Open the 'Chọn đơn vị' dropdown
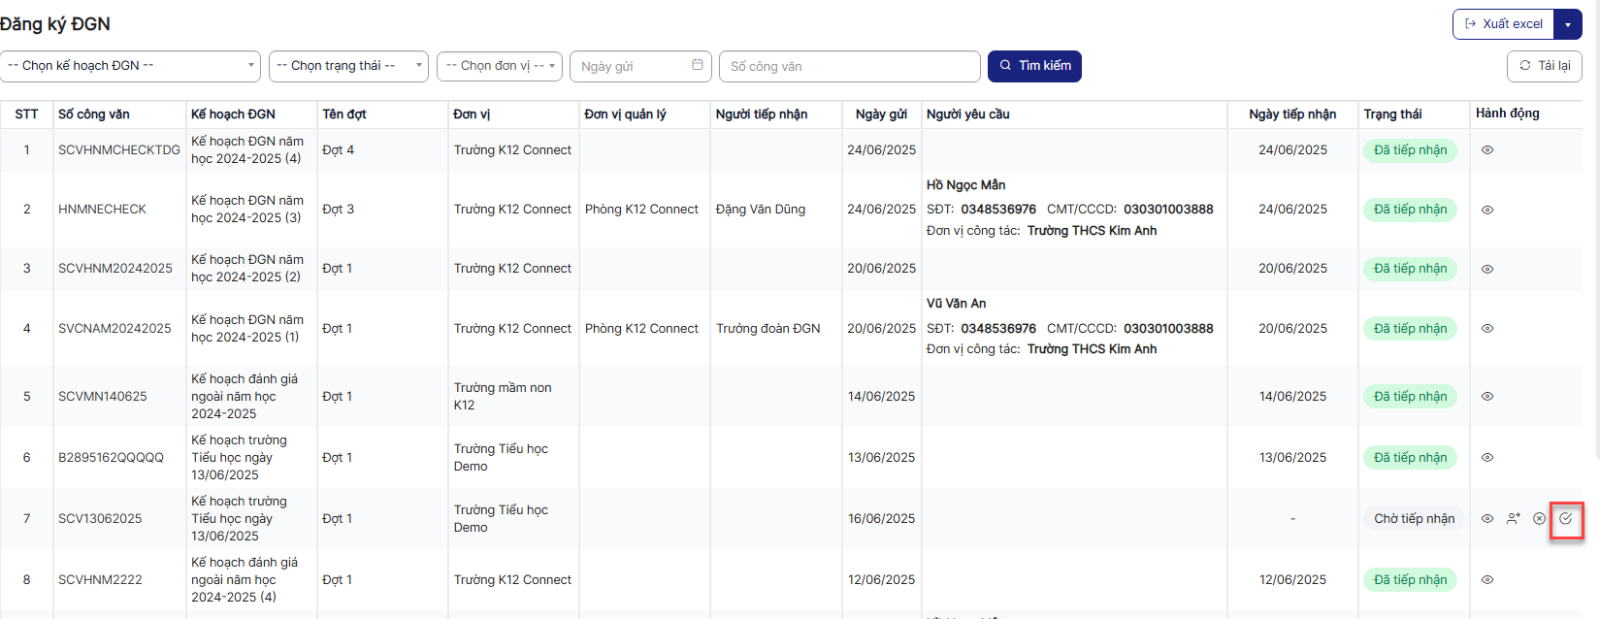The width and height of the screenshot is (1600, 619). (499, 66)
